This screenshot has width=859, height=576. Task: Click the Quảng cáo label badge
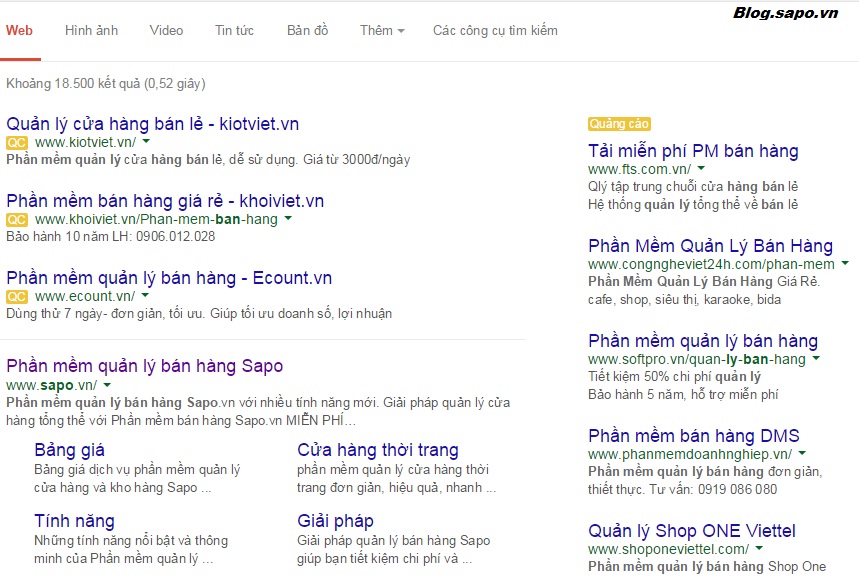[619, 124]
